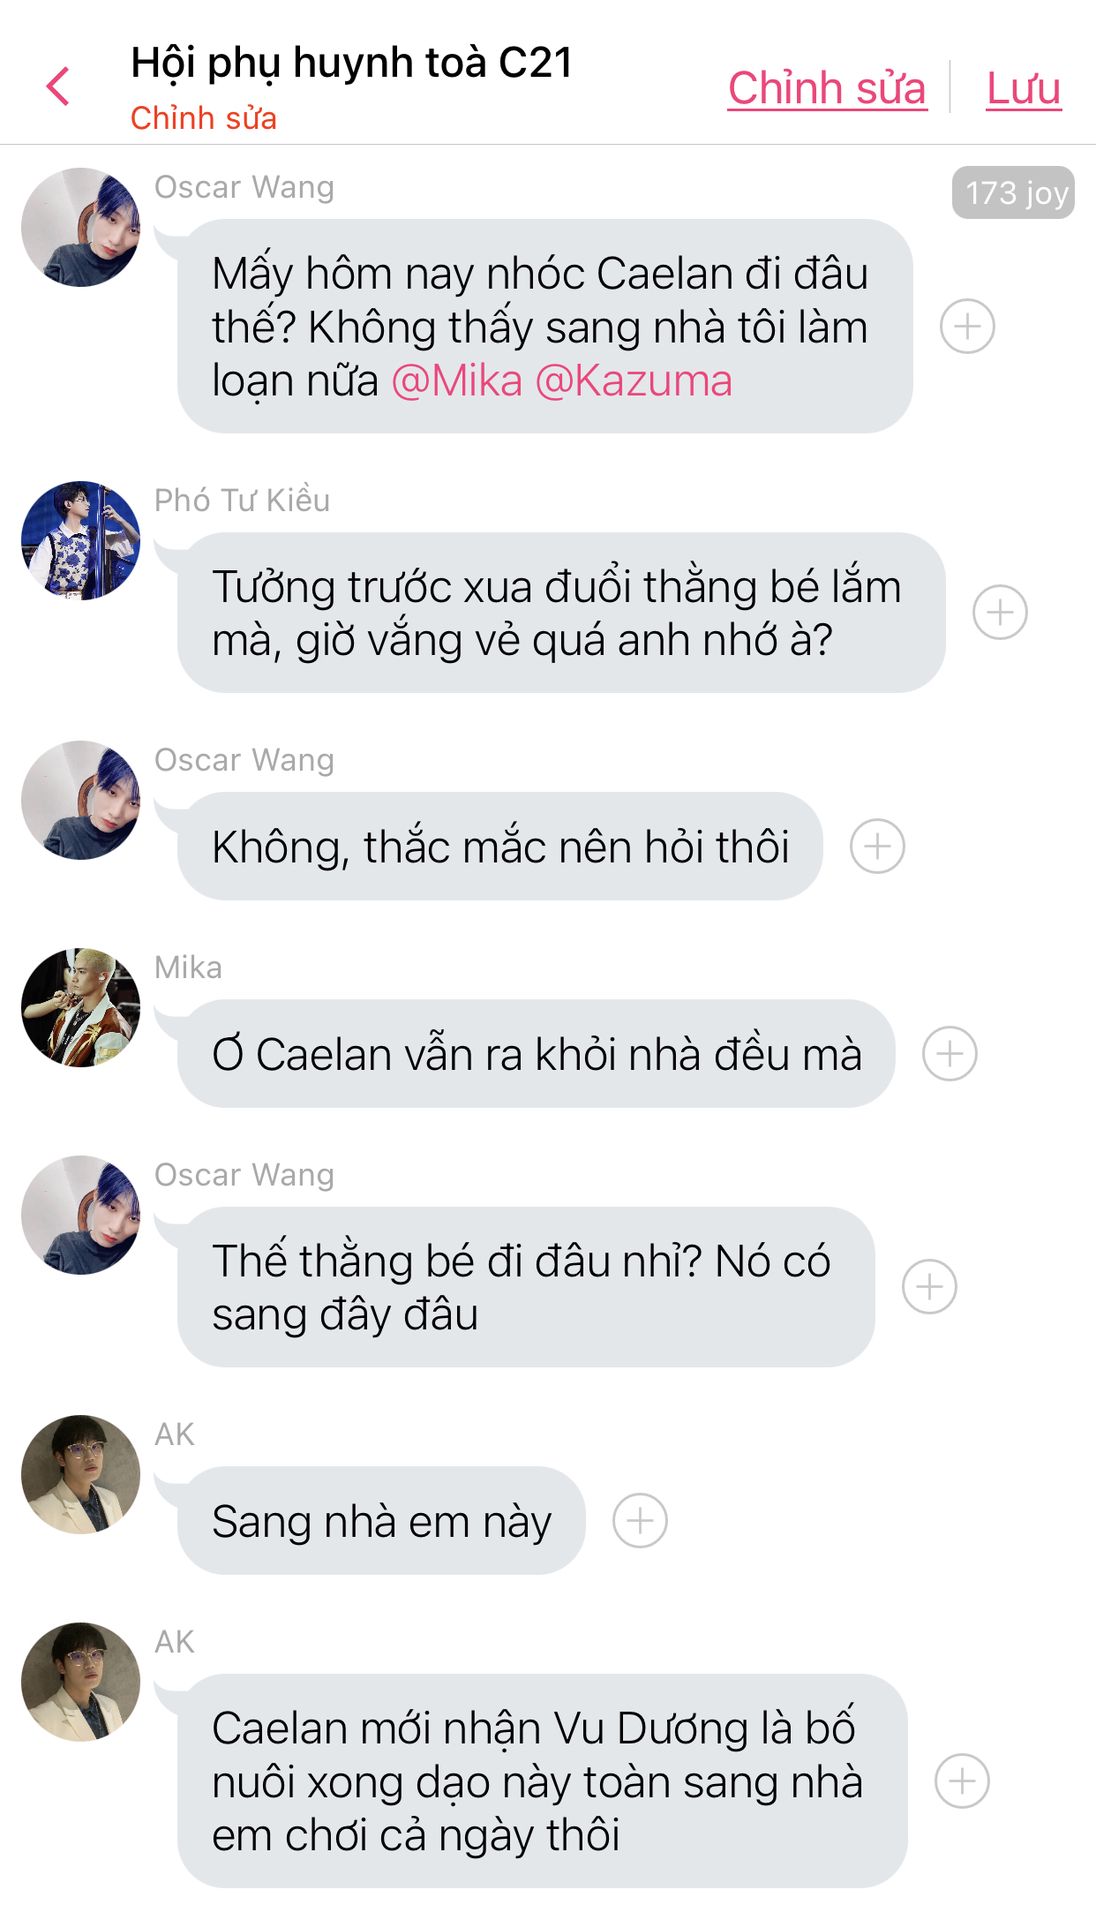
Task: Tap the back arrow icon
Action: pos(58,86)
